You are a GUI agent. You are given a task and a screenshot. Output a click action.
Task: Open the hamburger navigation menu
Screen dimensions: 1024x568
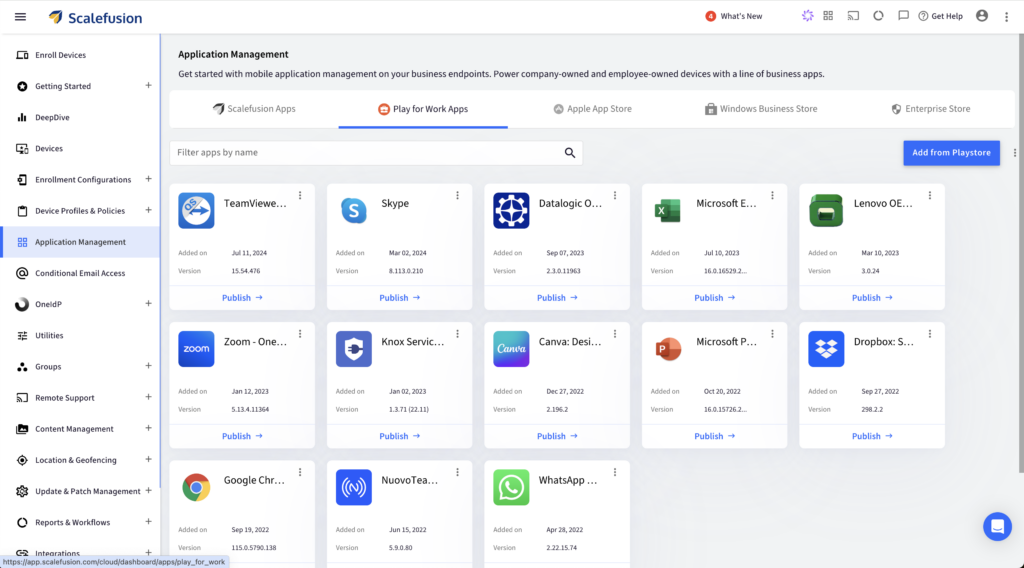(x=20, y=17)
